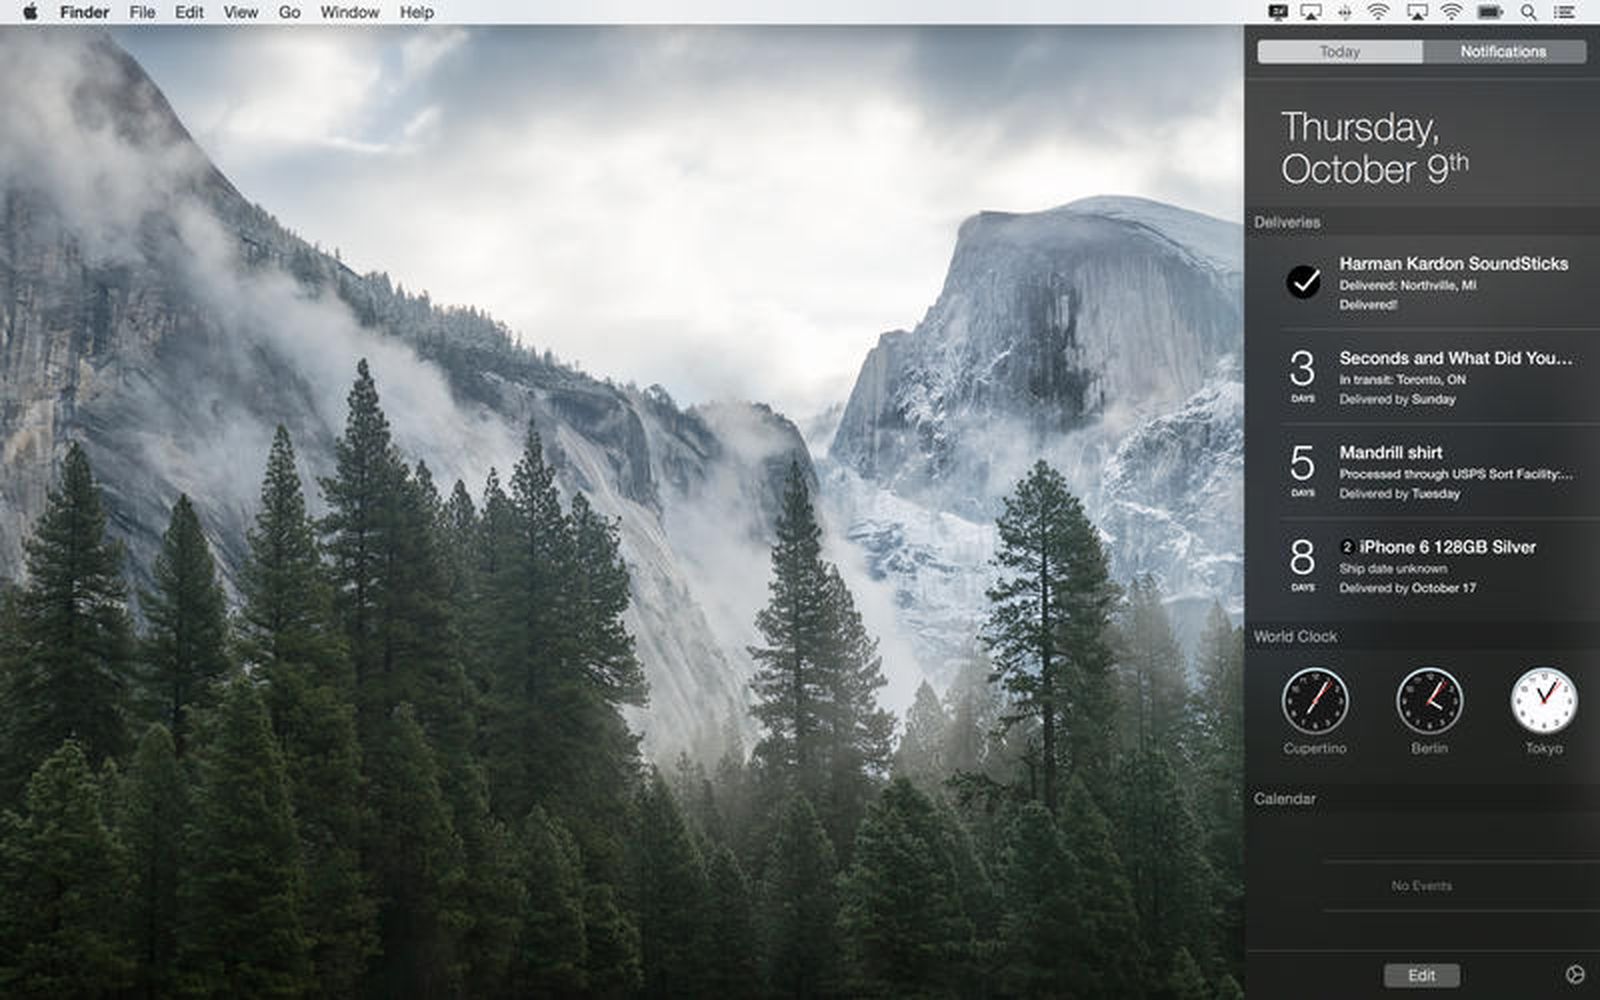The image size is (1600, 1000).
Task: Click the Wi-Fi status icon in menu bar
Action: click(1451, 12)
